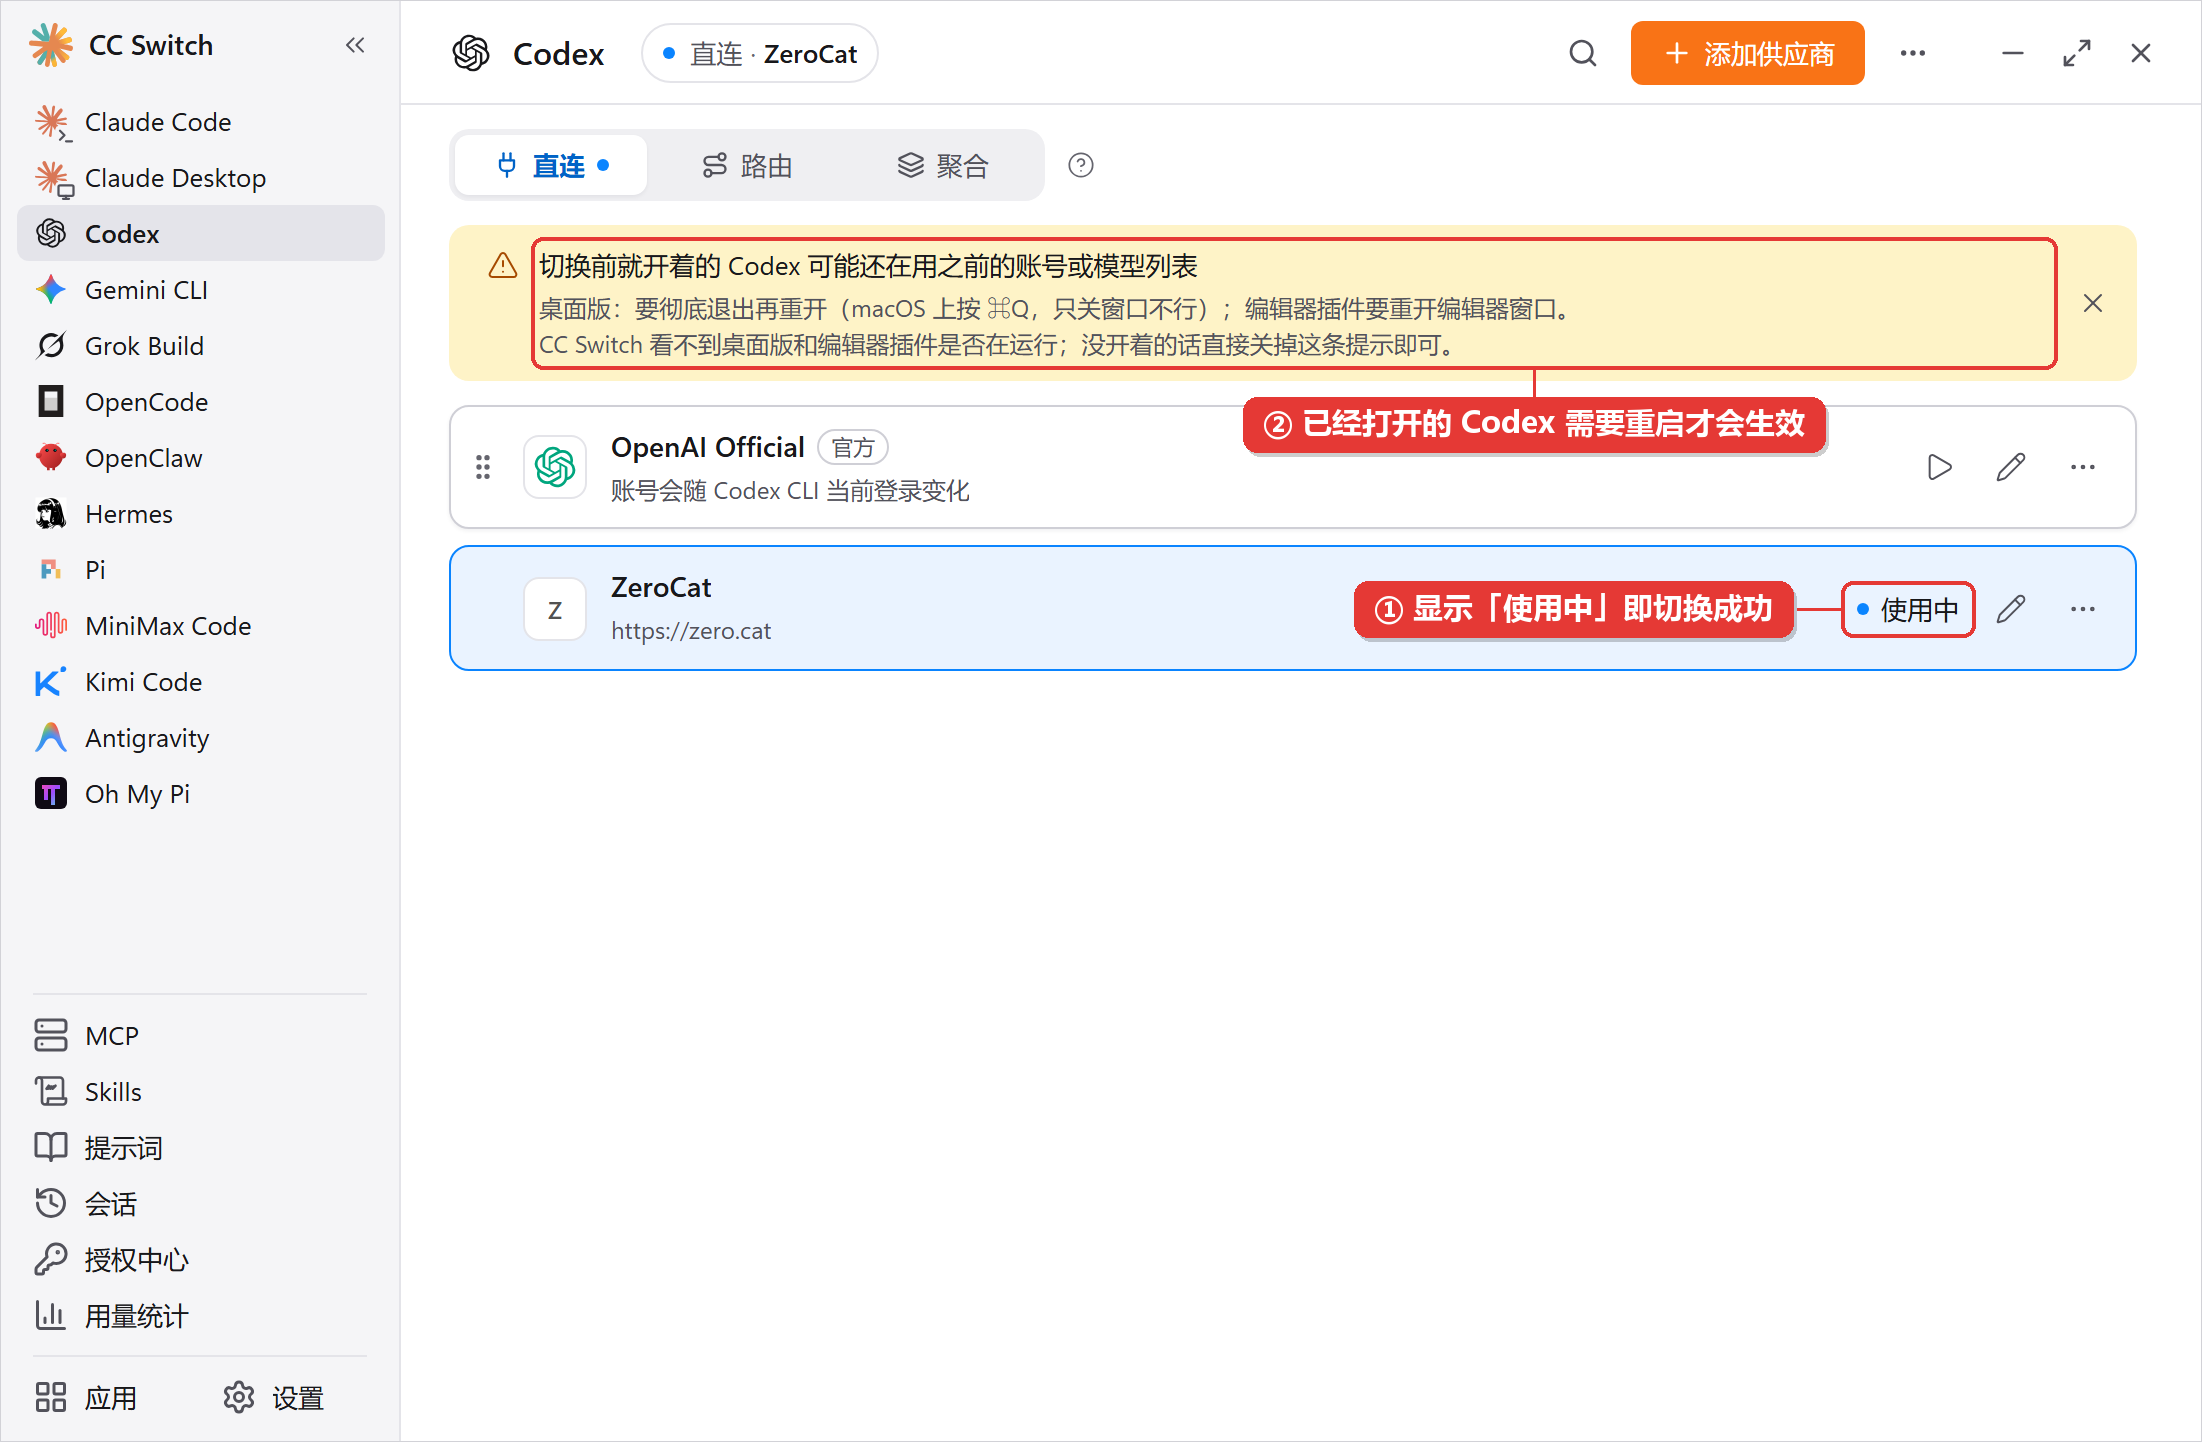Edit the ZeroCat provider

pyautogui.click(x=2011, y=609)
